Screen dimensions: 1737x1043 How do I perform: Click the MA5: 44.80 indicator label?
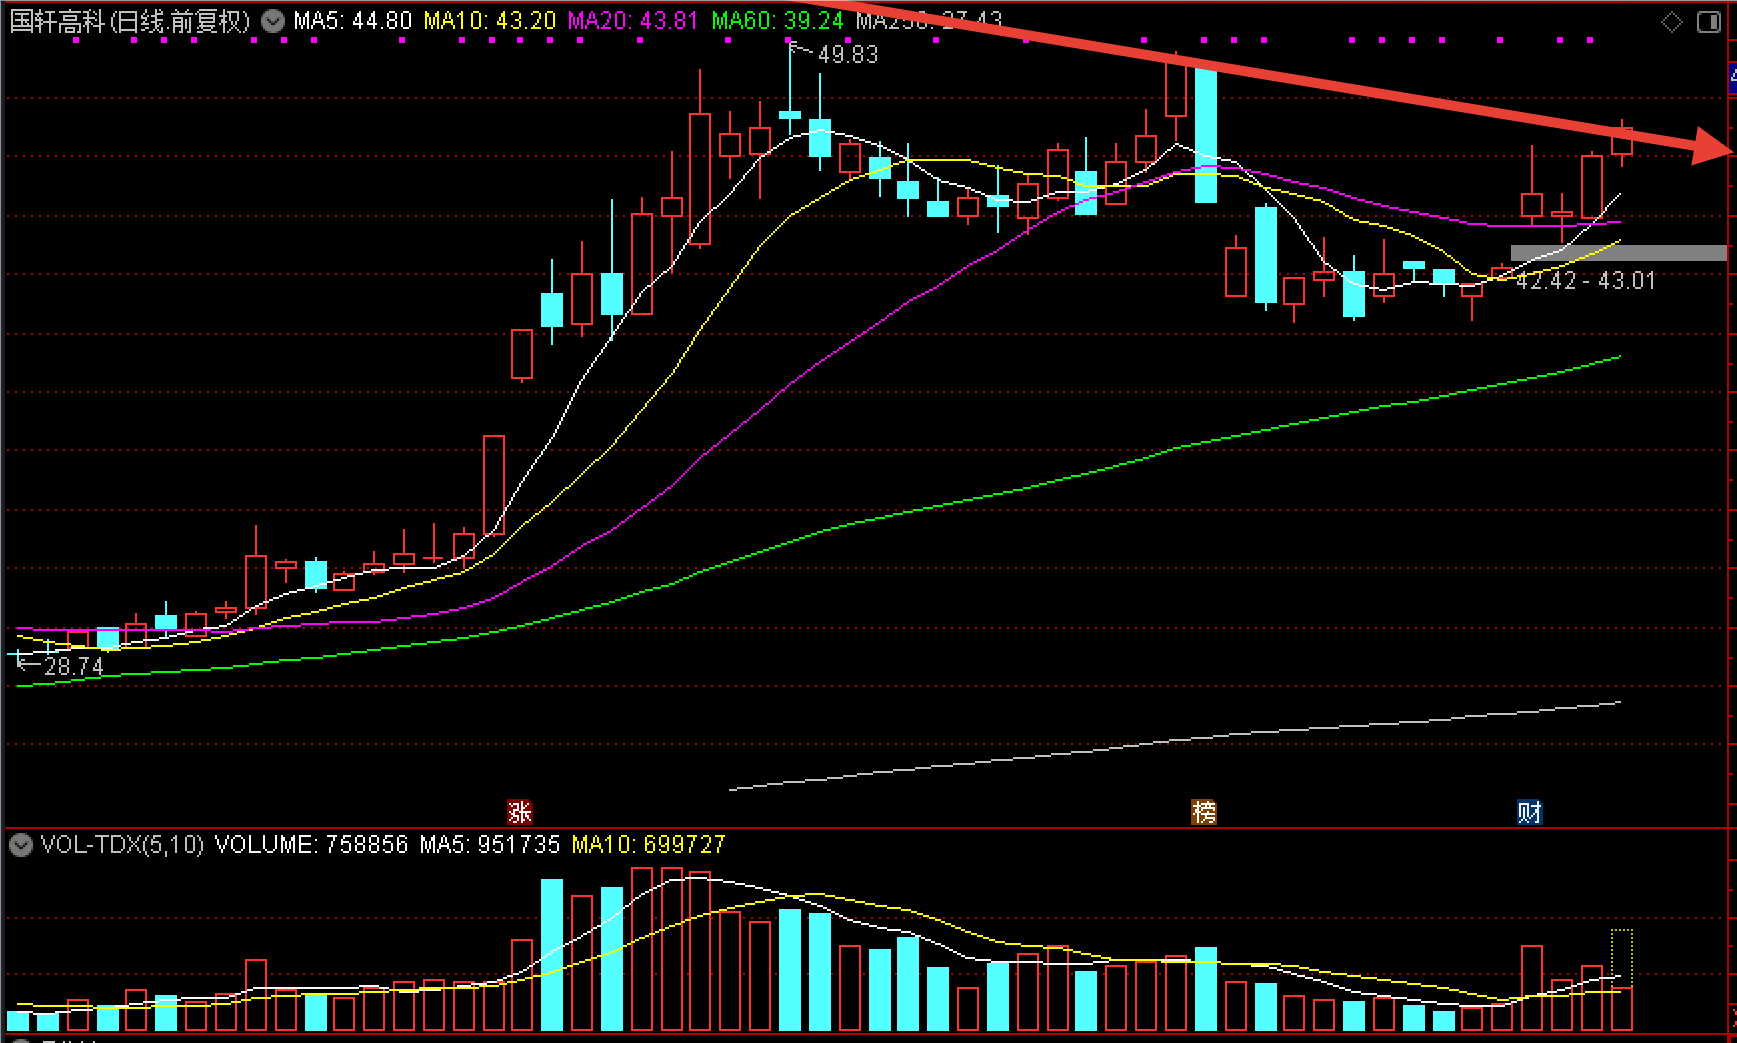[352, 21]
